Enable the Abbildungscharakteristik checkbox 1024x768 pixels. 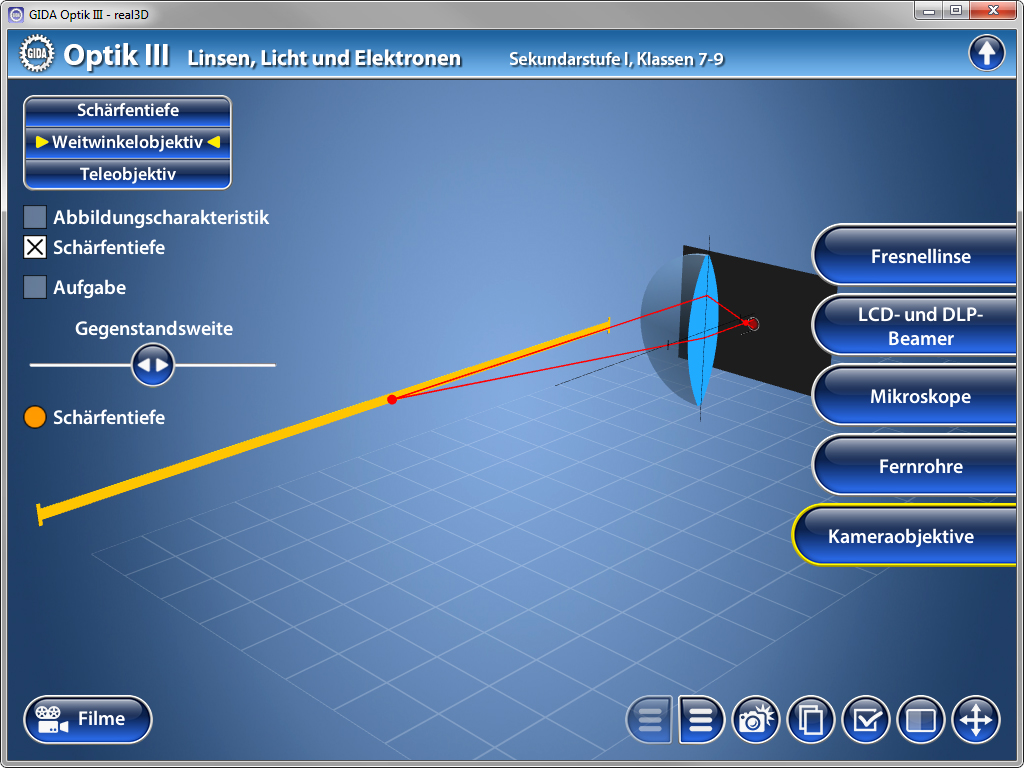(35, 217)
